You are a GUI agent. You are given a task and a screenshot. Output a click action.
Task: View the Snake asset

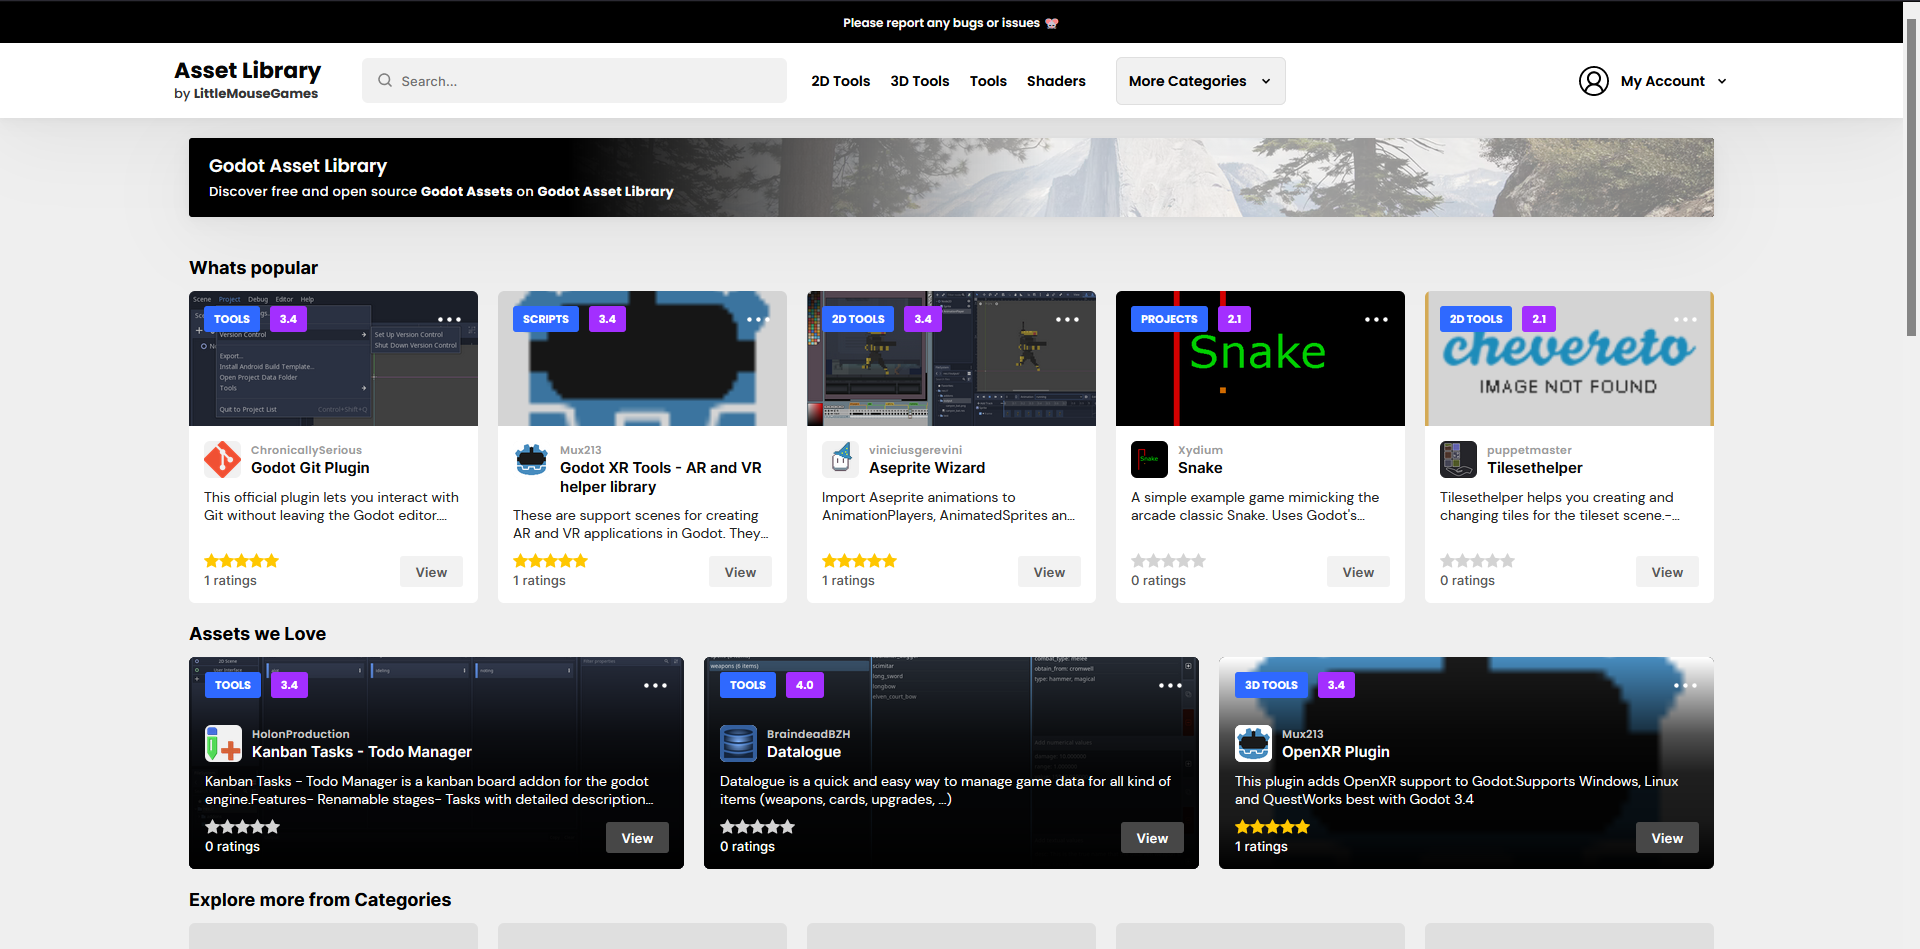[1358, 572]
